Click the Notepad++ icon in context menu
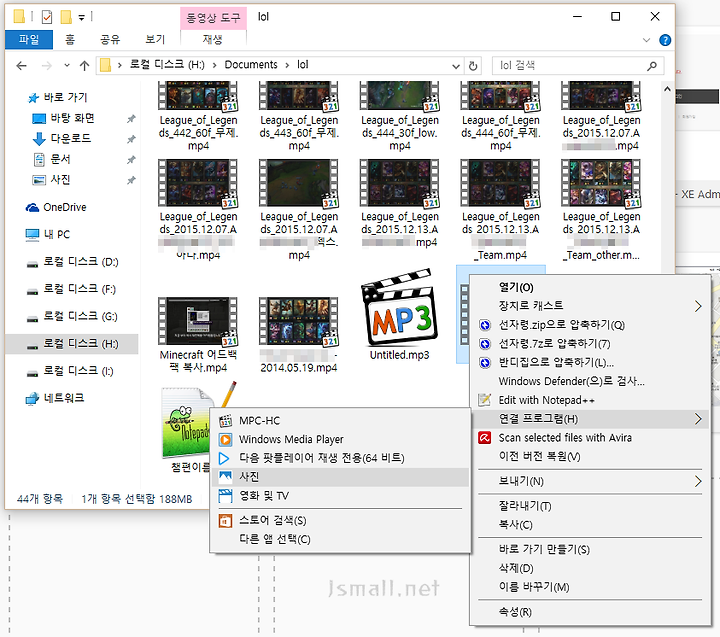 tap(484, 400)
